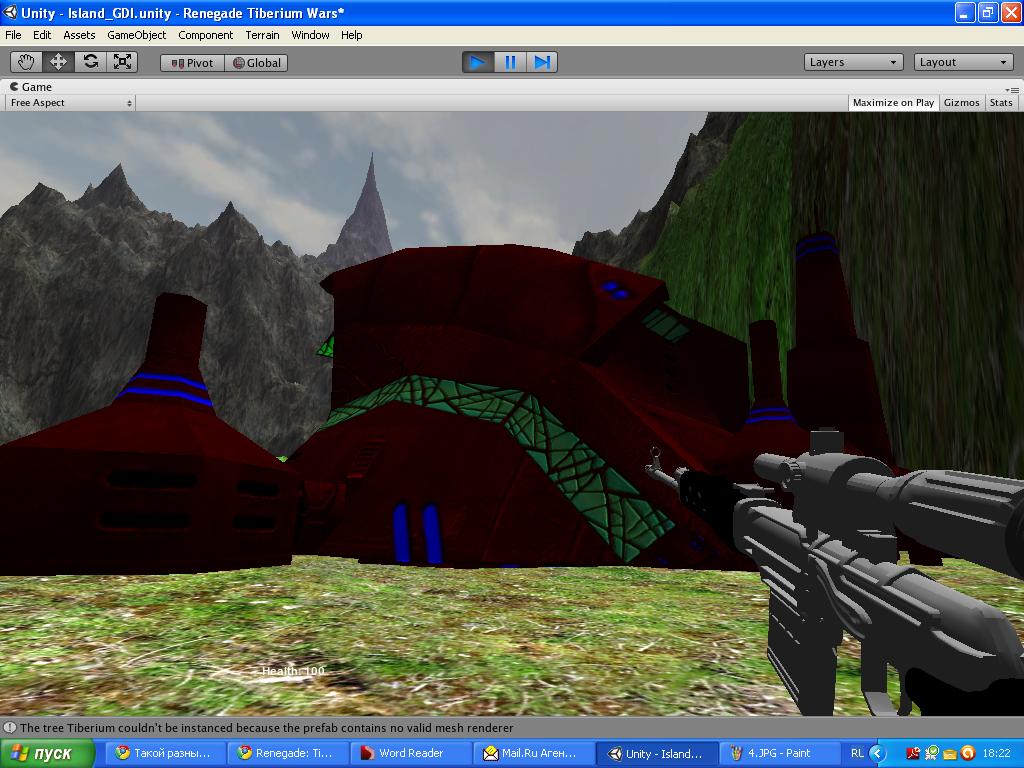Open the Windows Start button
This screenshot has width=1024, height=768.
(46, 754)
